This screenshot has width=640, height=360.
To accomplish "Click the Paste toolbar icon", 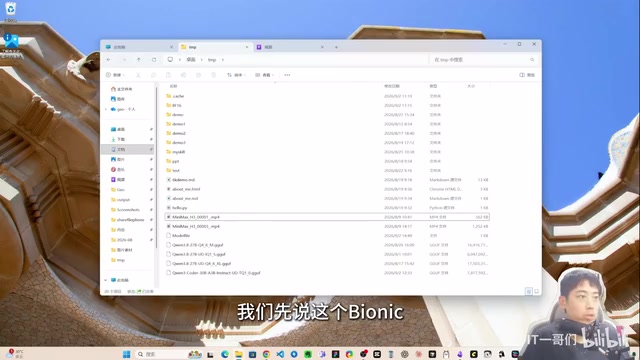I will click(x=168, y=75).
